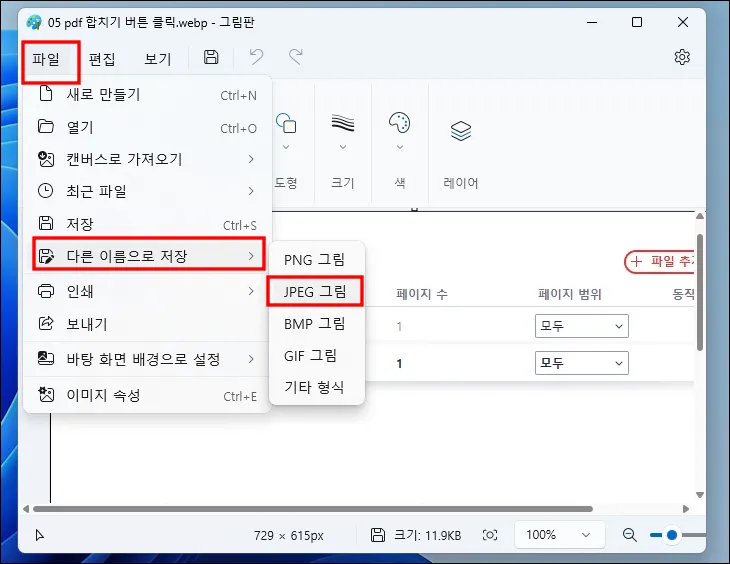
Task: Open 캔버스로 가져오기 submenu
Action: [147, 159]
